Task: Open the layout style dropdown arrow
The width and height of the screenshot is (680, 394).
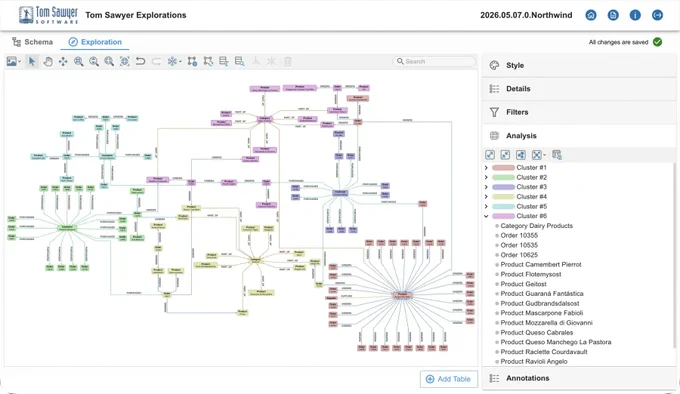Action: (180, 62)
